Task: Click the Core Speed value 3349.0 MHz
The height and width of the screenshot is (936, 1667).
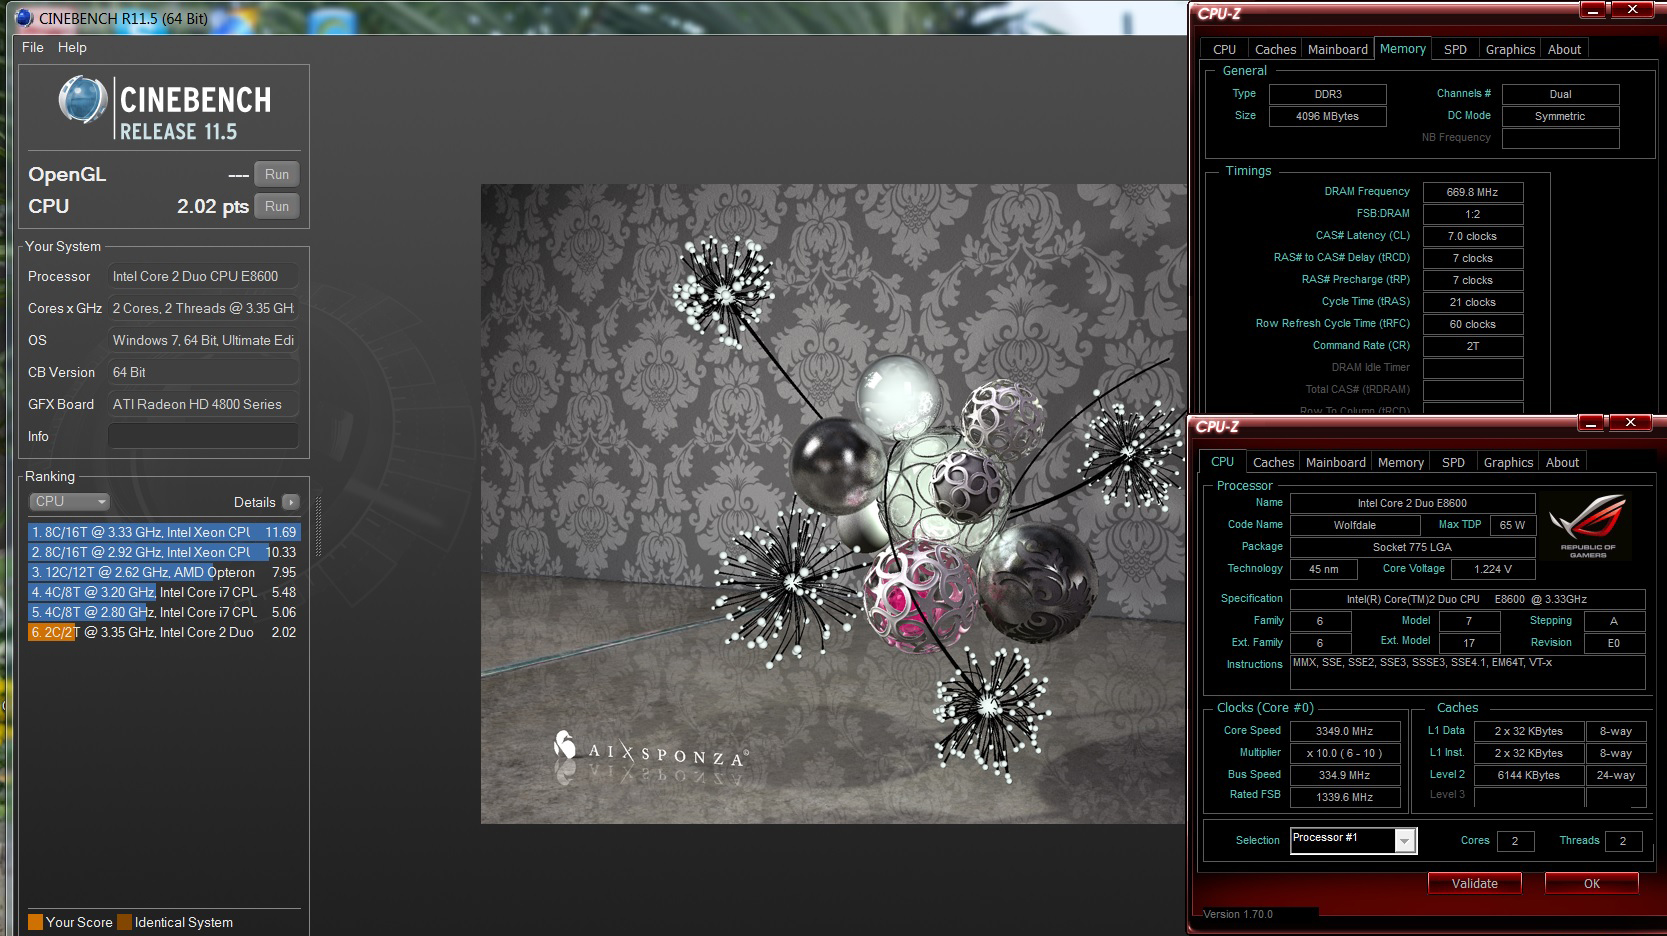Action: coord(1344,731)
